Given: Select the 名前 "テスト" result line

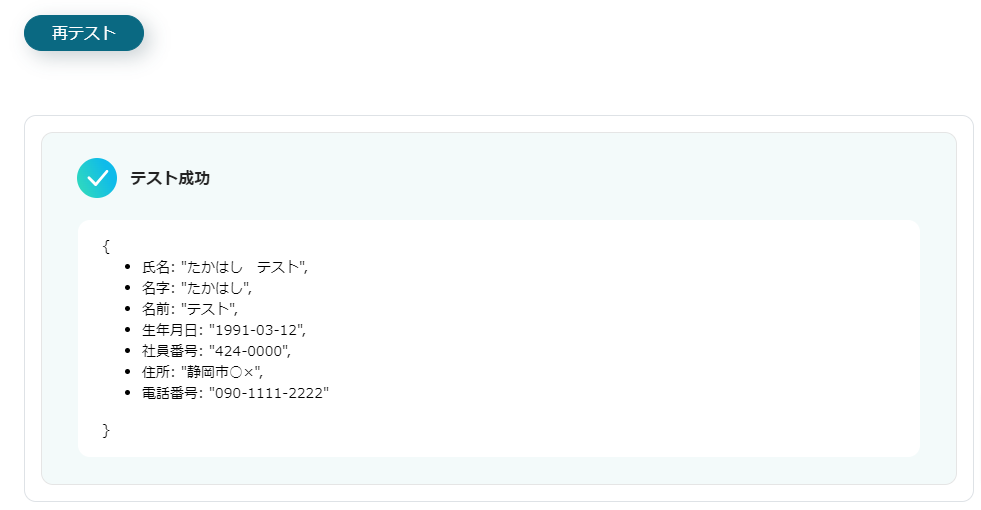Looking at the screenshot, I should (x=190, y=309).
